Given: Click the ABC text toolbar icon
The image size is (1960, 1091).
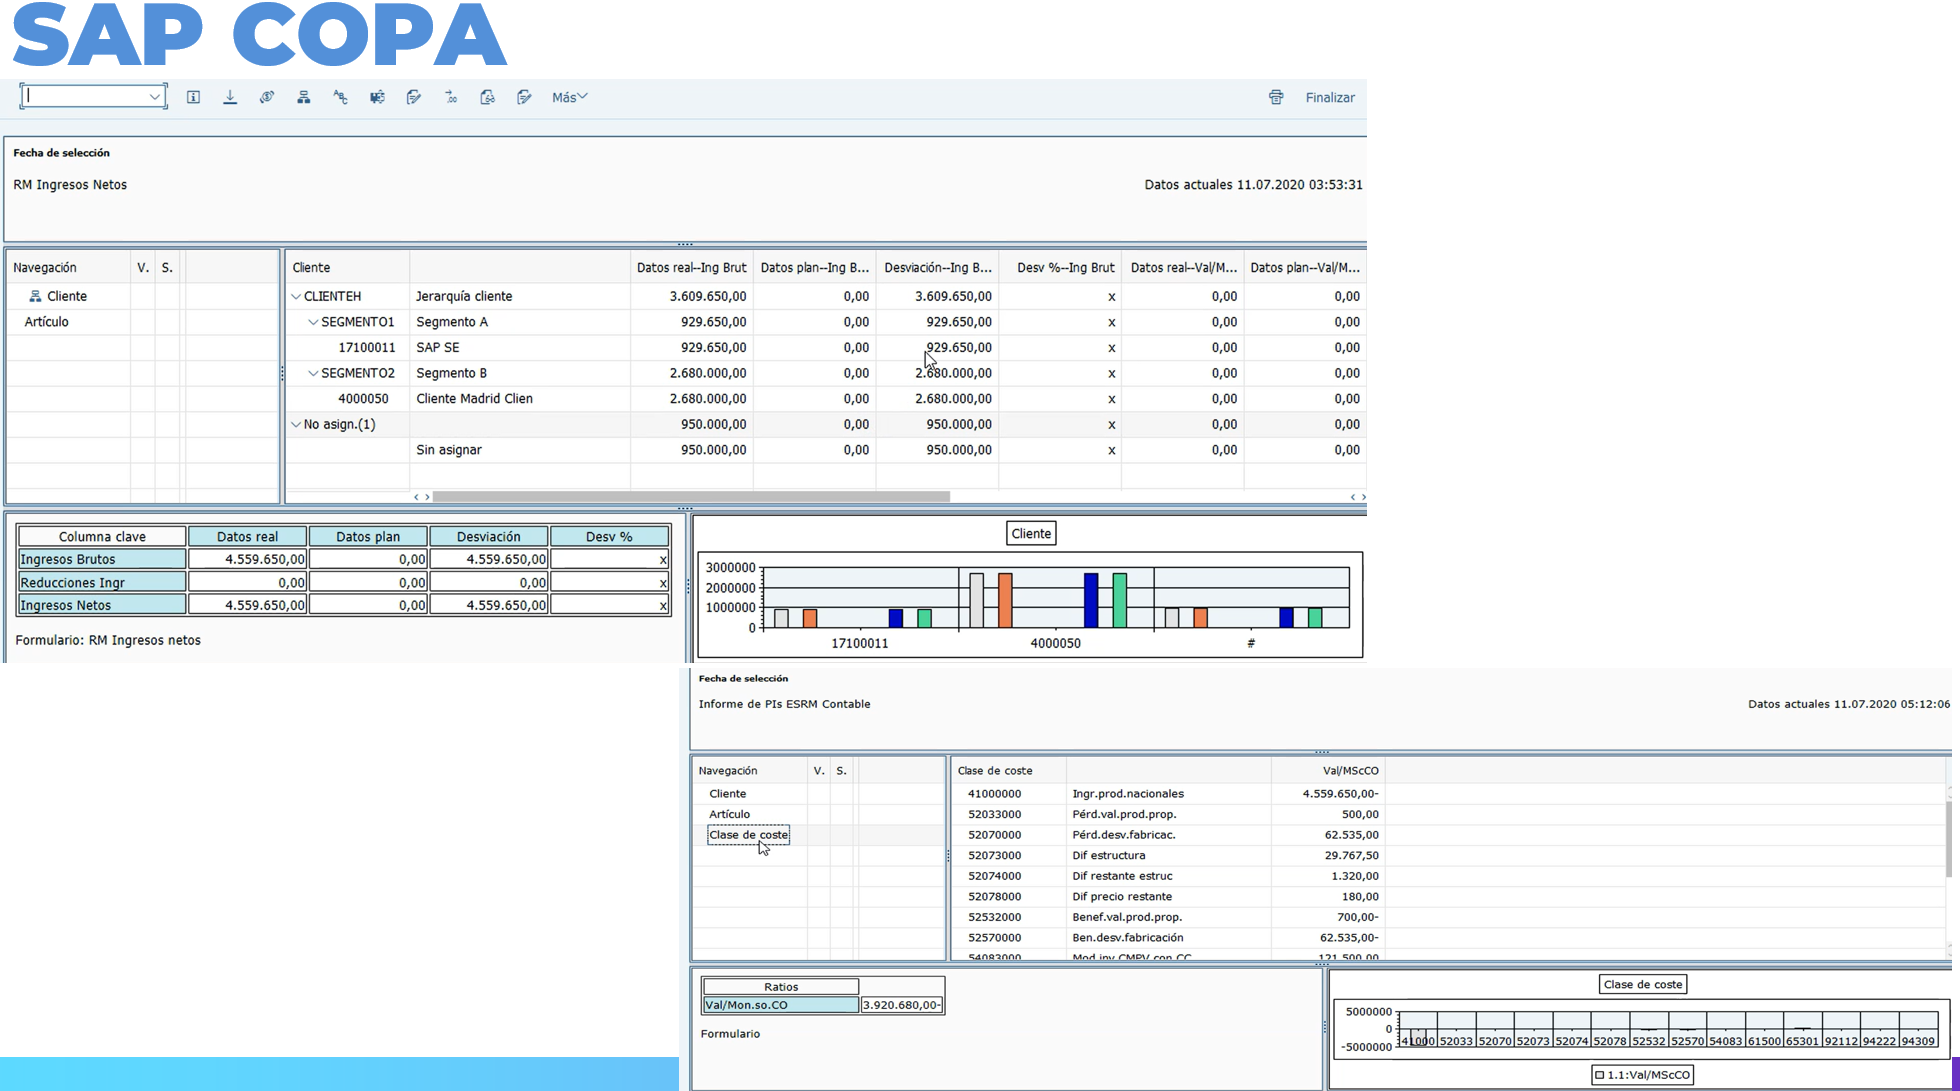Looking at the screenshot, I should point(341,97).
